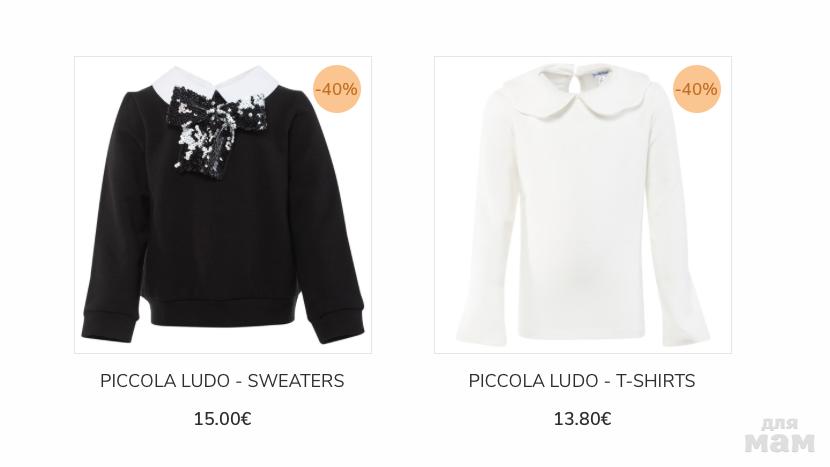Viewport: 830px width, 467px height.
Task: Click the 15.00€ price
Action: click(x=222, y=419)
